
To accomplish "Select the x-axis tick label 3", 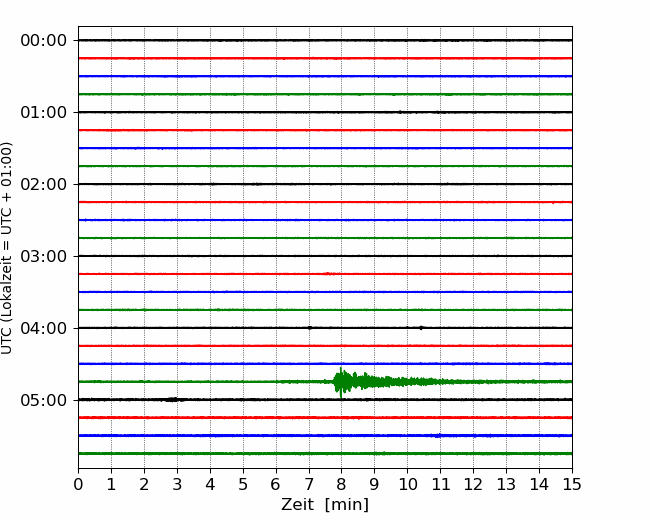I will click(177, 484).
